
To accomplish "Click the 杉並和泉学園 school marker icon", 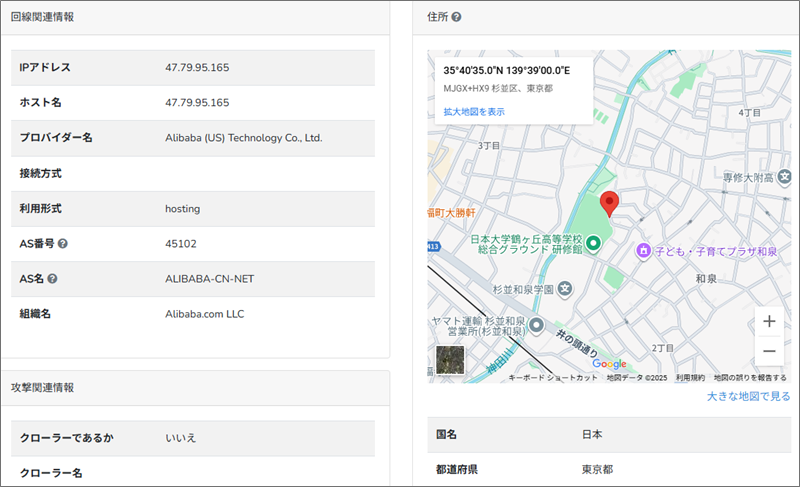I will pyautogui.click(x=564, y=289).
